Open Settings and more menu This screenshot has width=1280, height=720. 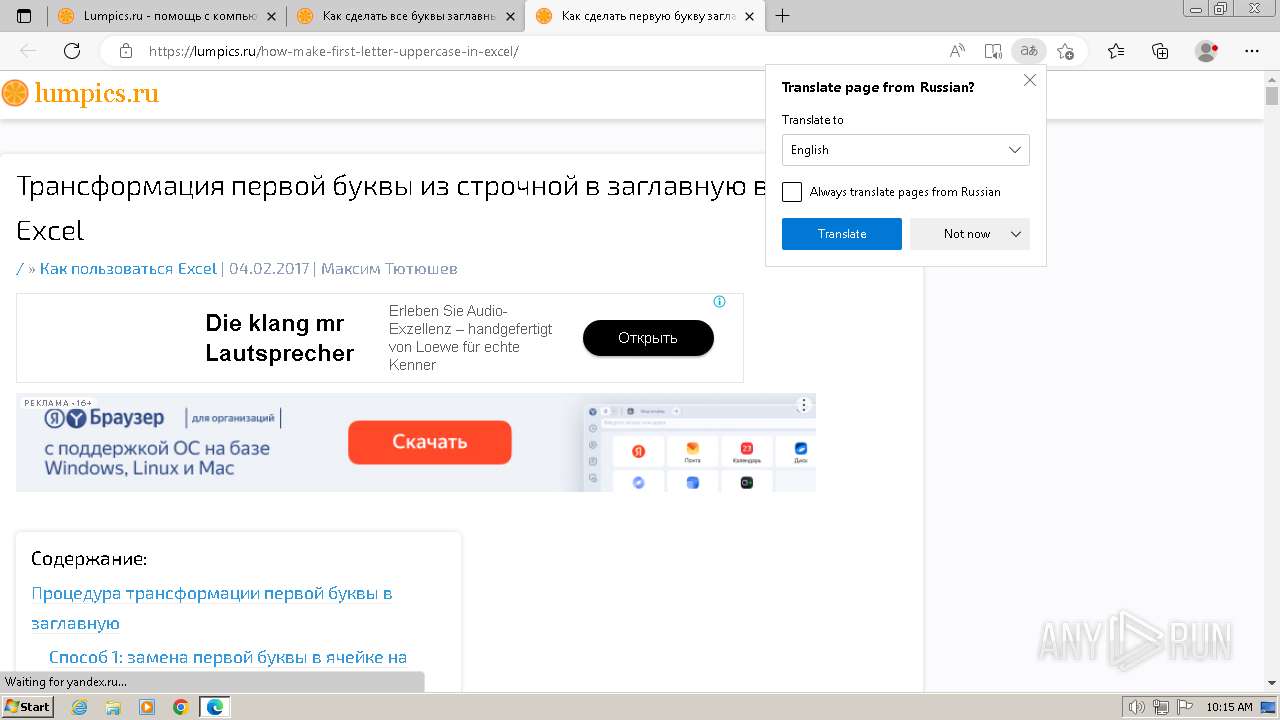(1252, 51)
